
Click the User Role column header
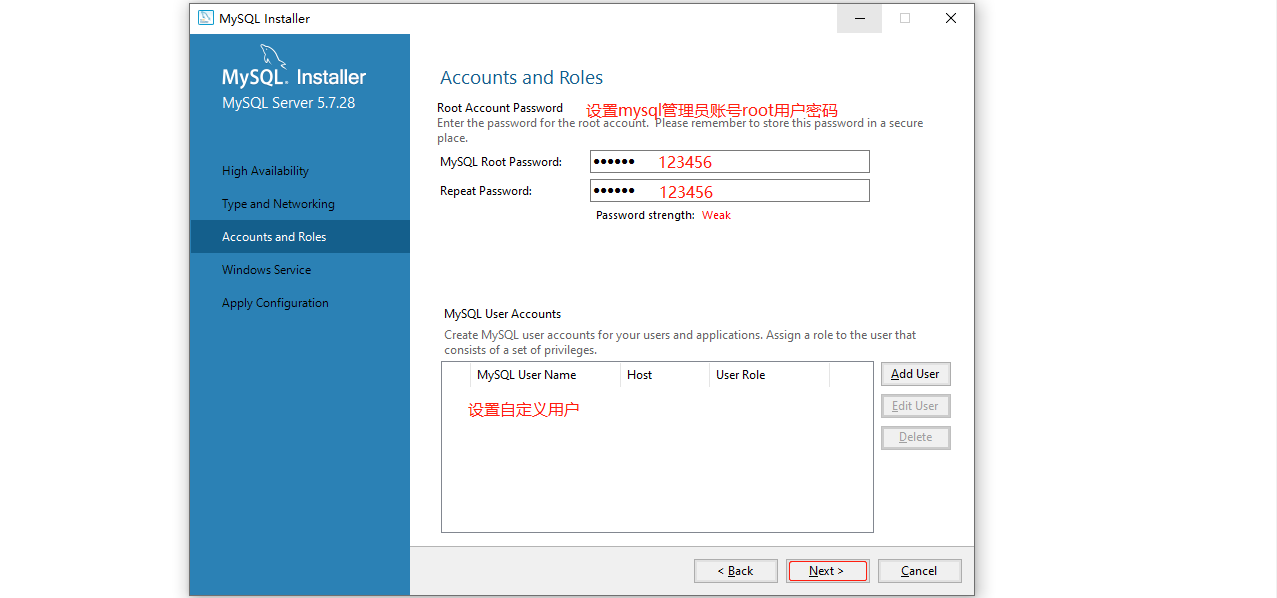[x=769, y=375]
